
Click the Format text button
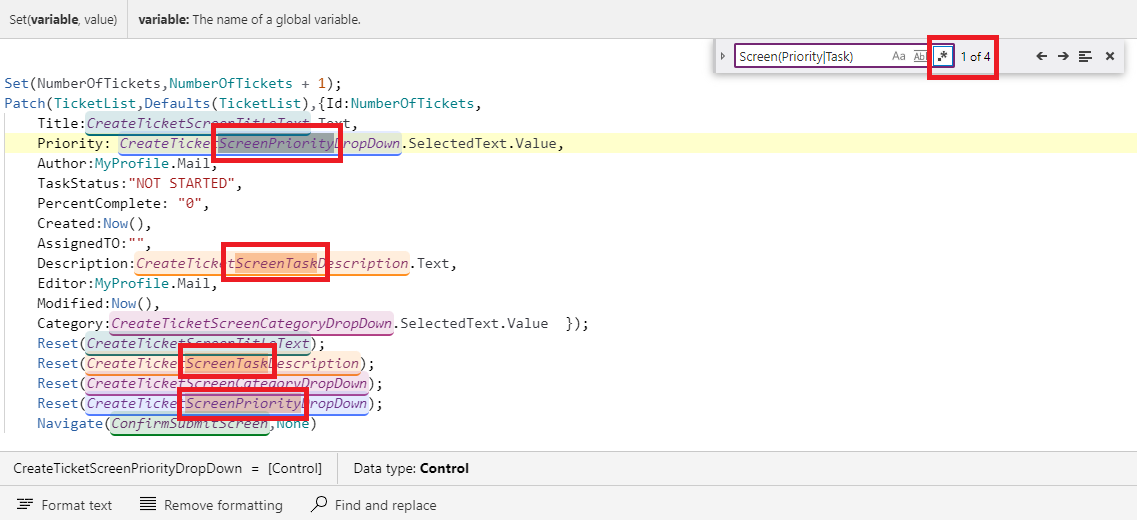click(65, 505)
